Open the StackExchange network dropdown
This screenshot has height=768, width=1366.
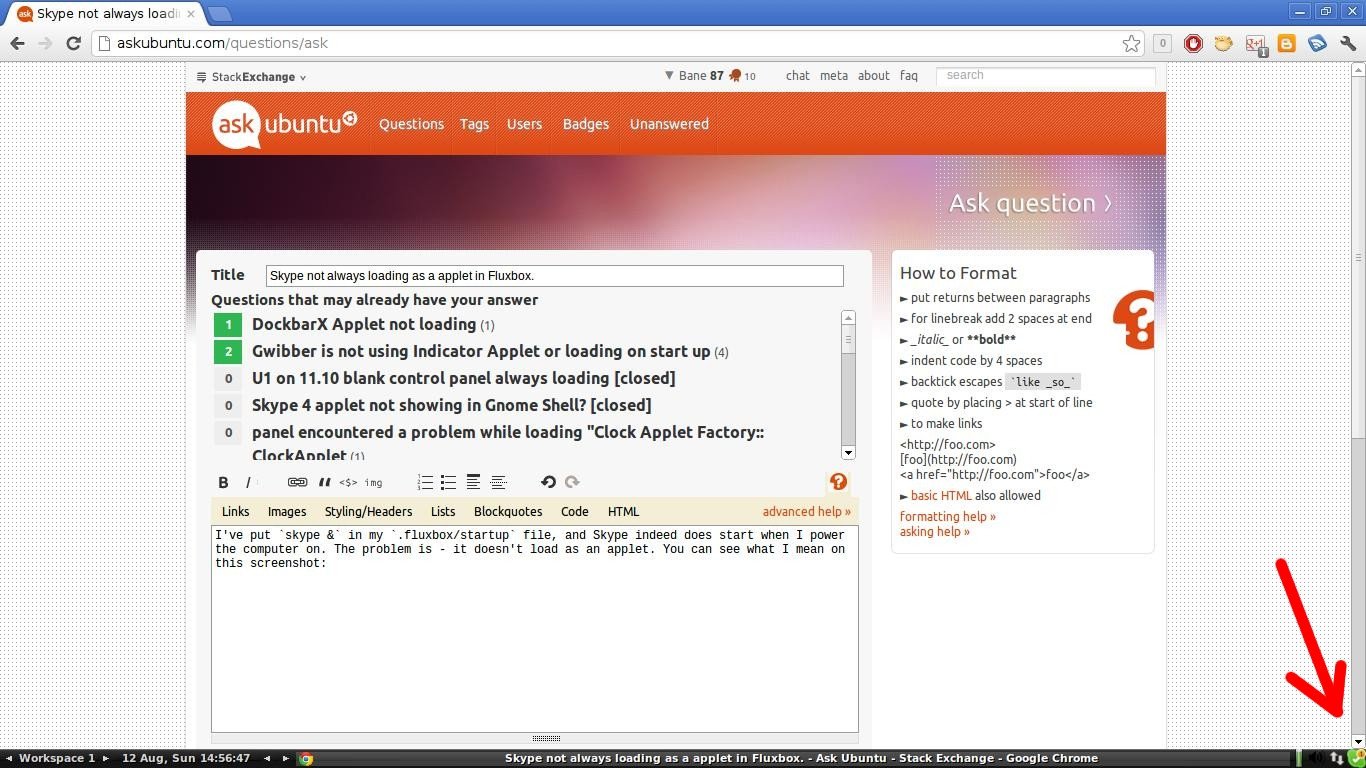tap(252, 77)
